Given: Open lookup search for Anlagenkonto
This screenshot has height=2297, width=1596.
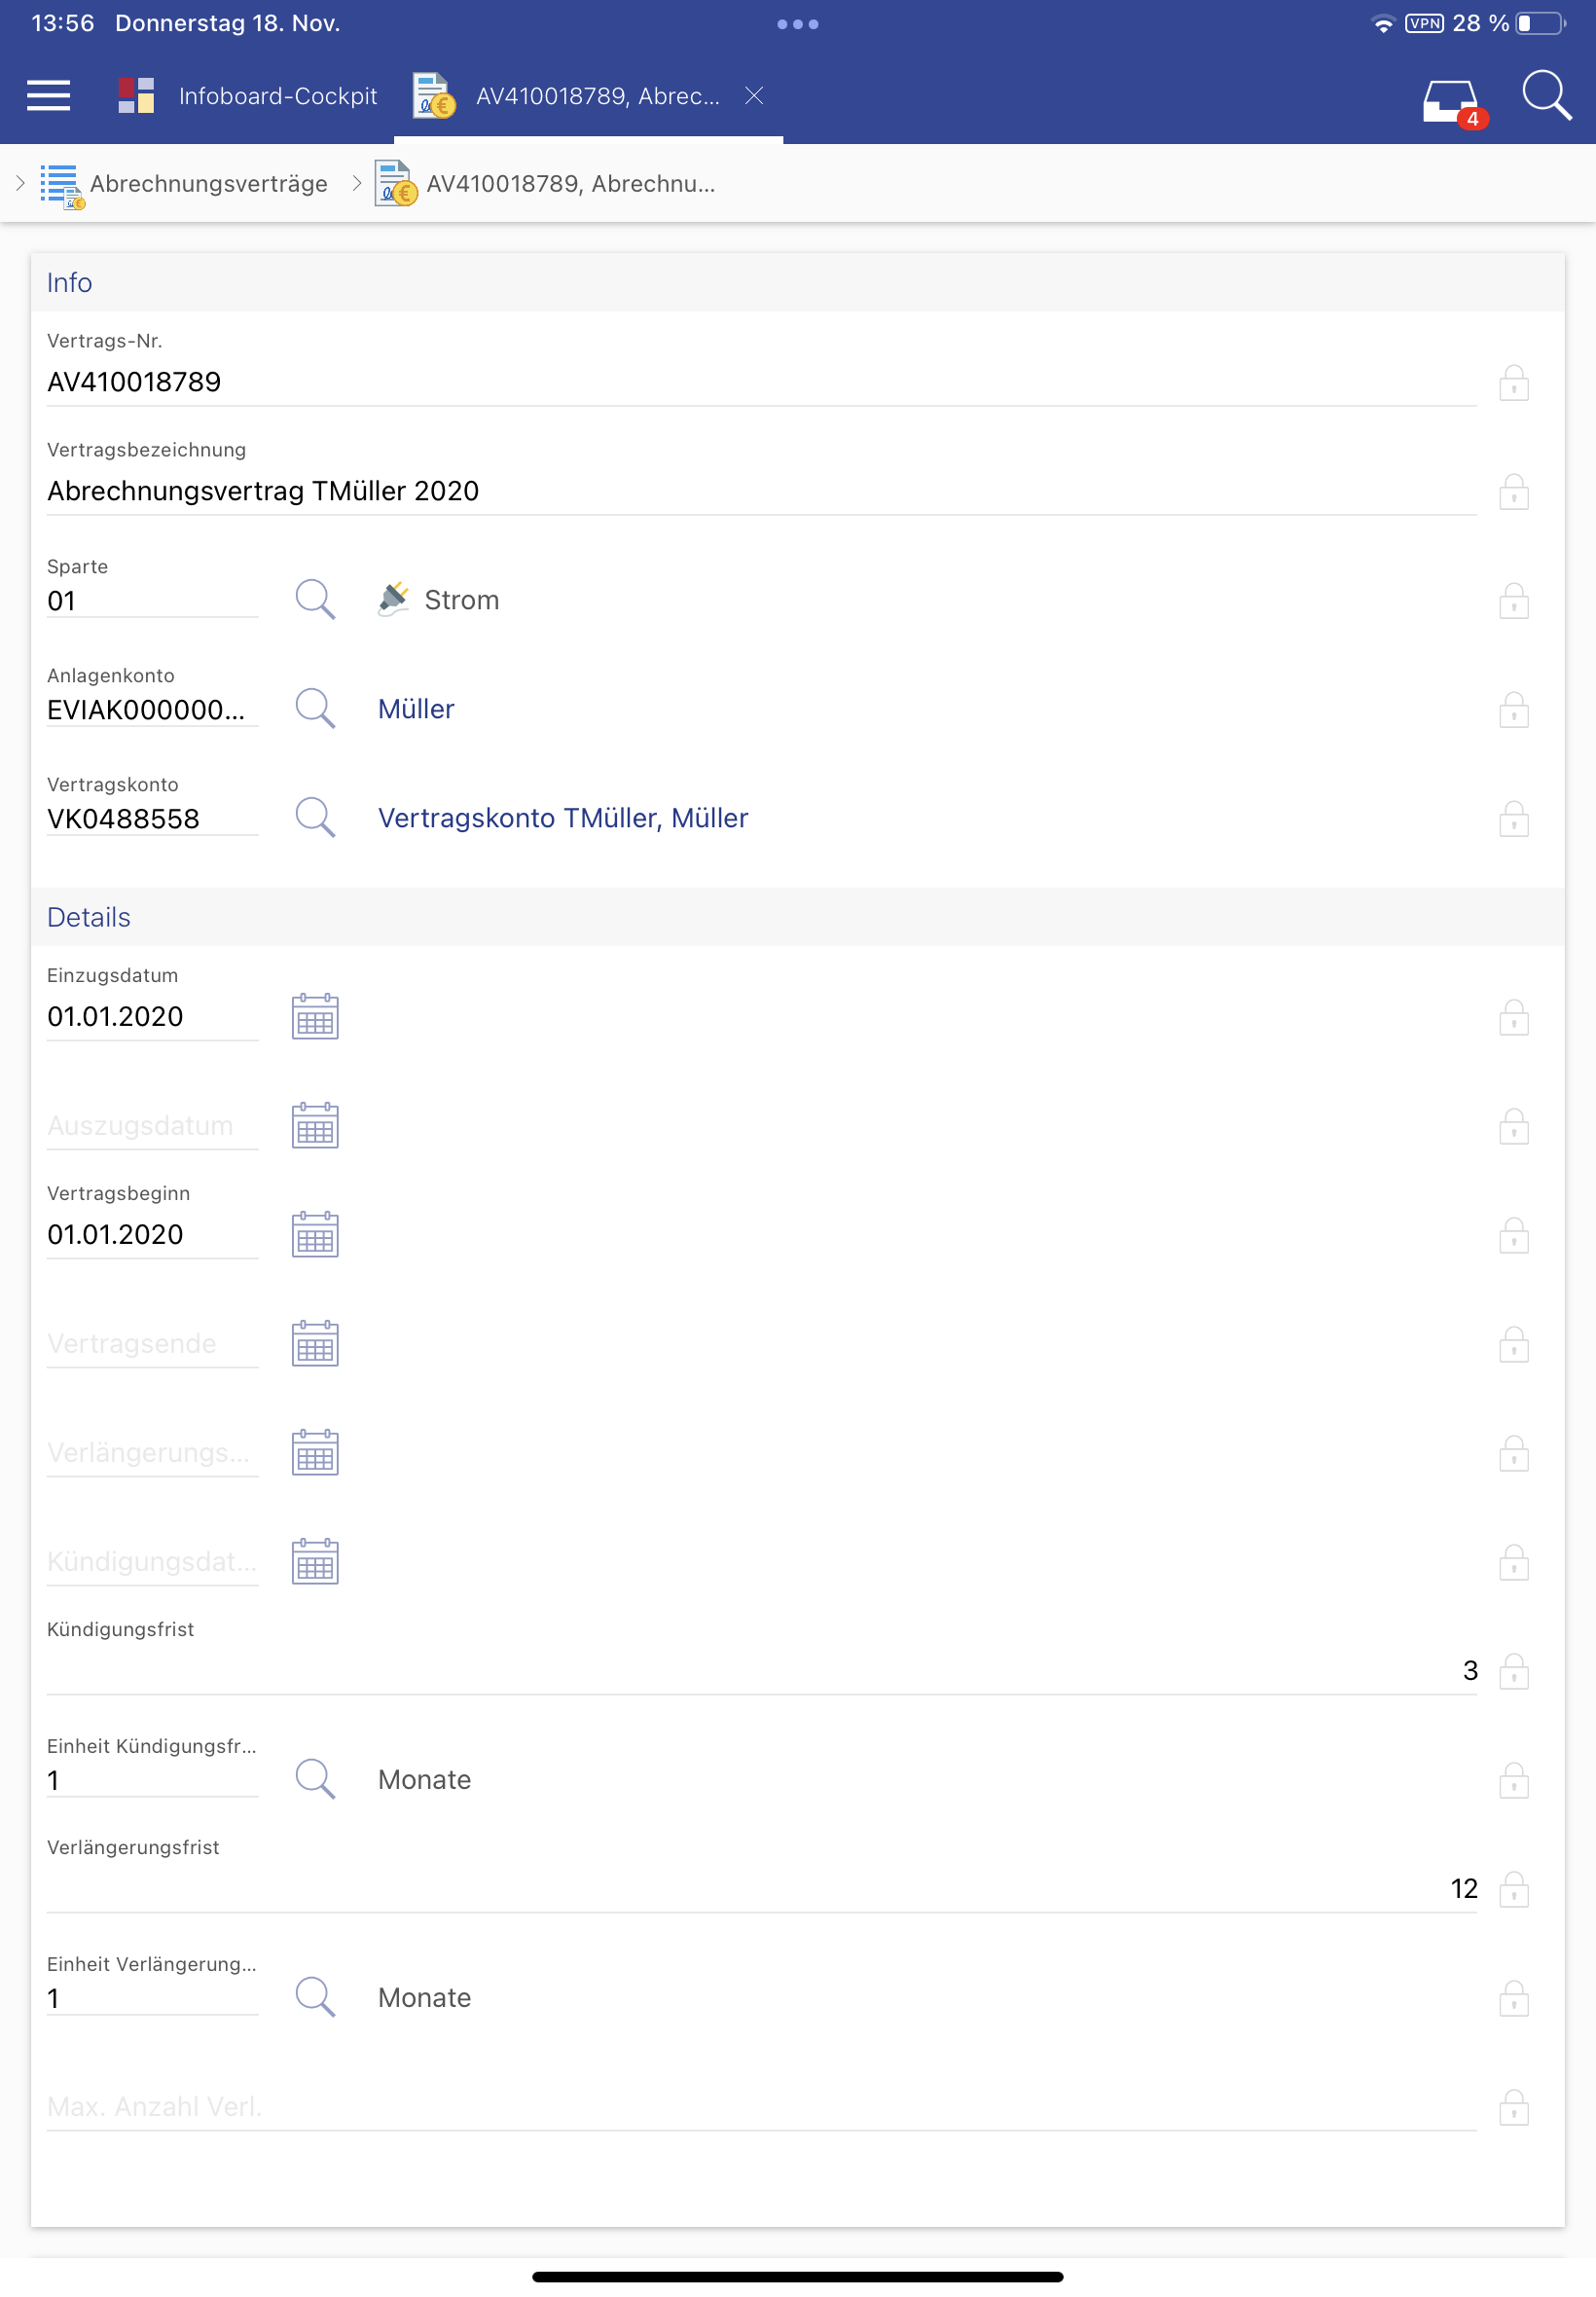Looking at the screenshot, I should tap(314, 709).
